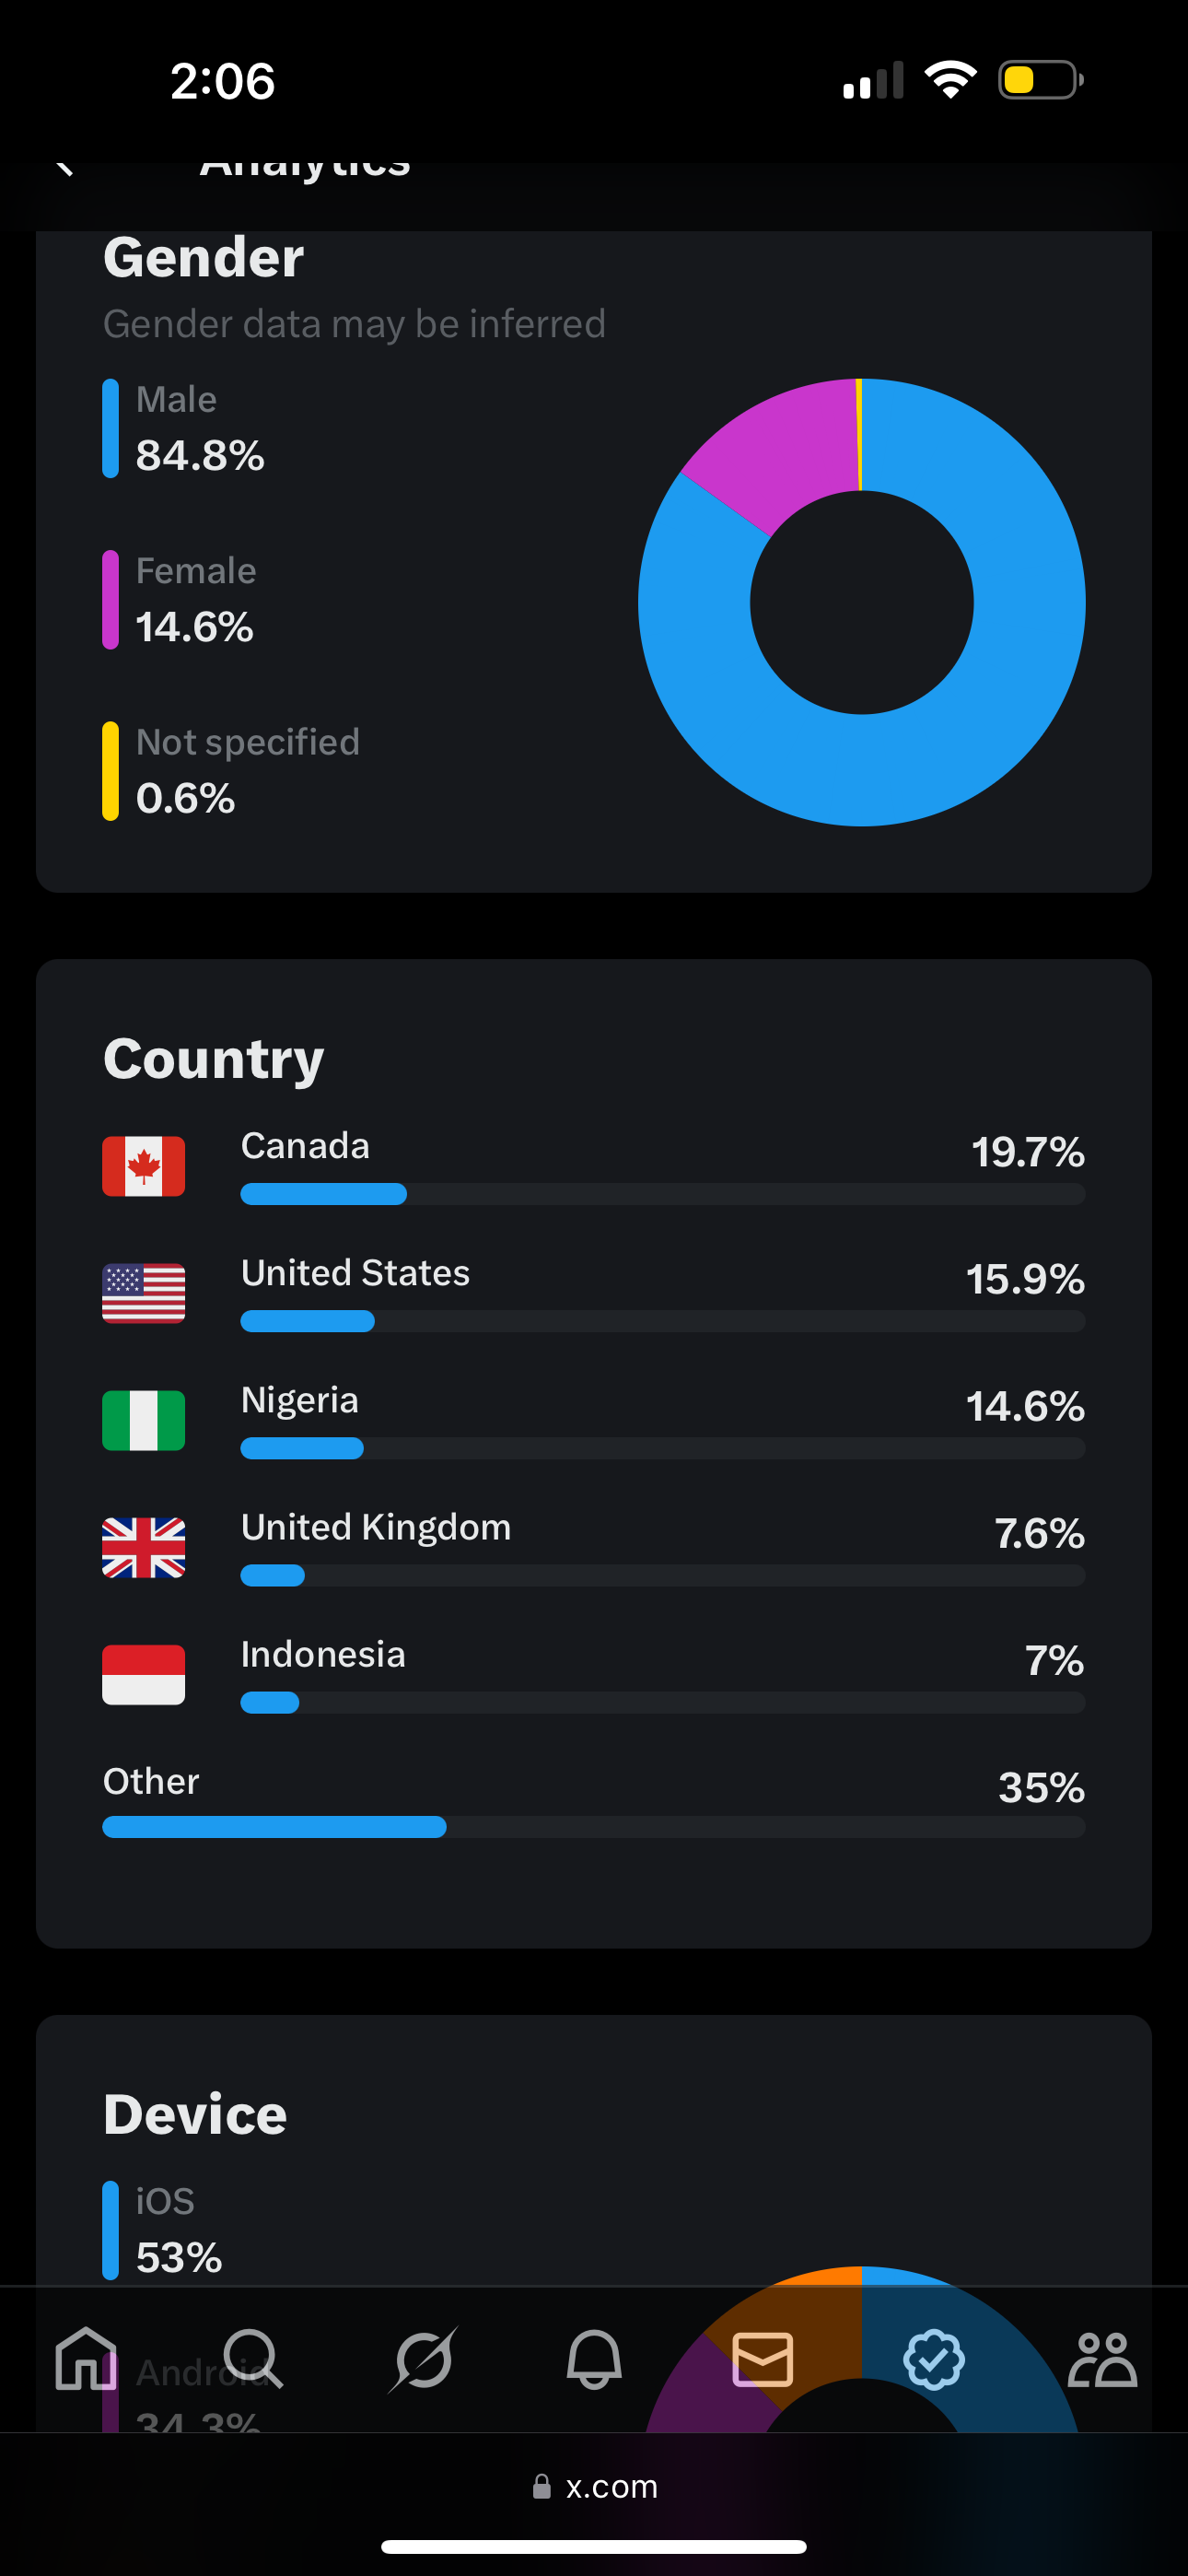Click the gender donut chart

pyautogui.click(x=862, y=602)
